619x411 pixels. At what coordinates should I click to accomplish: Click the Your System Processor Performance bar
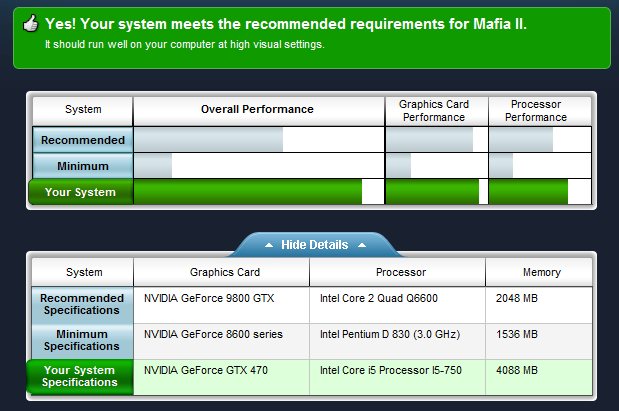(x=529, y=192)
